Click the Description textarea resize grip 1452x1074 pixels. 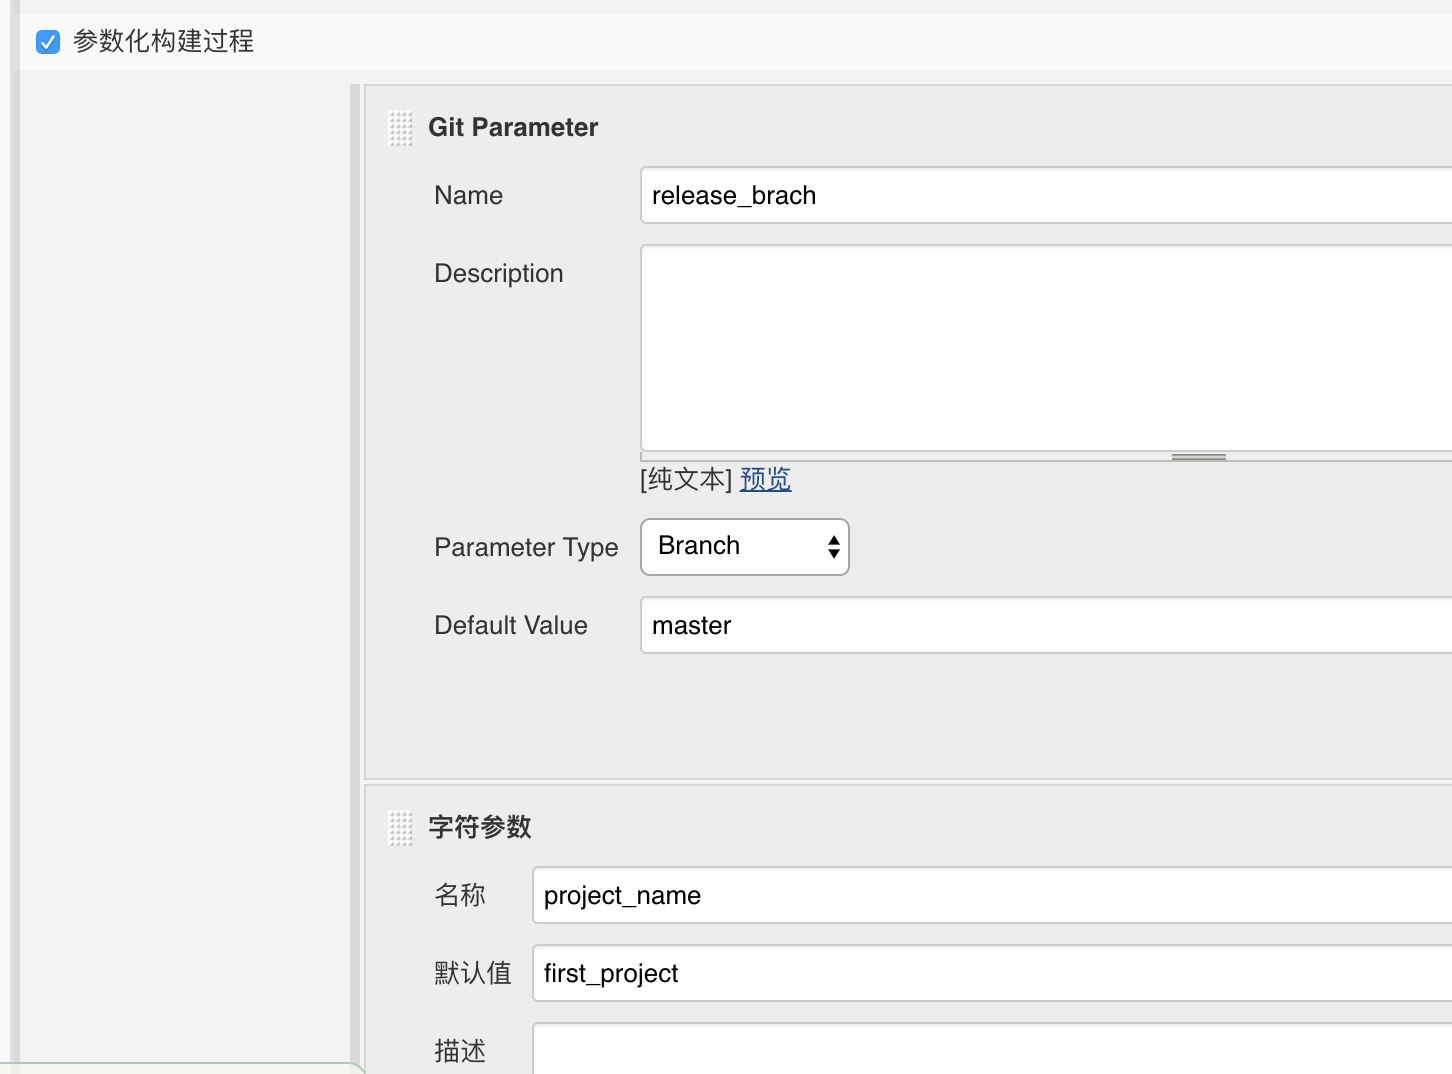coord(1198,457)
